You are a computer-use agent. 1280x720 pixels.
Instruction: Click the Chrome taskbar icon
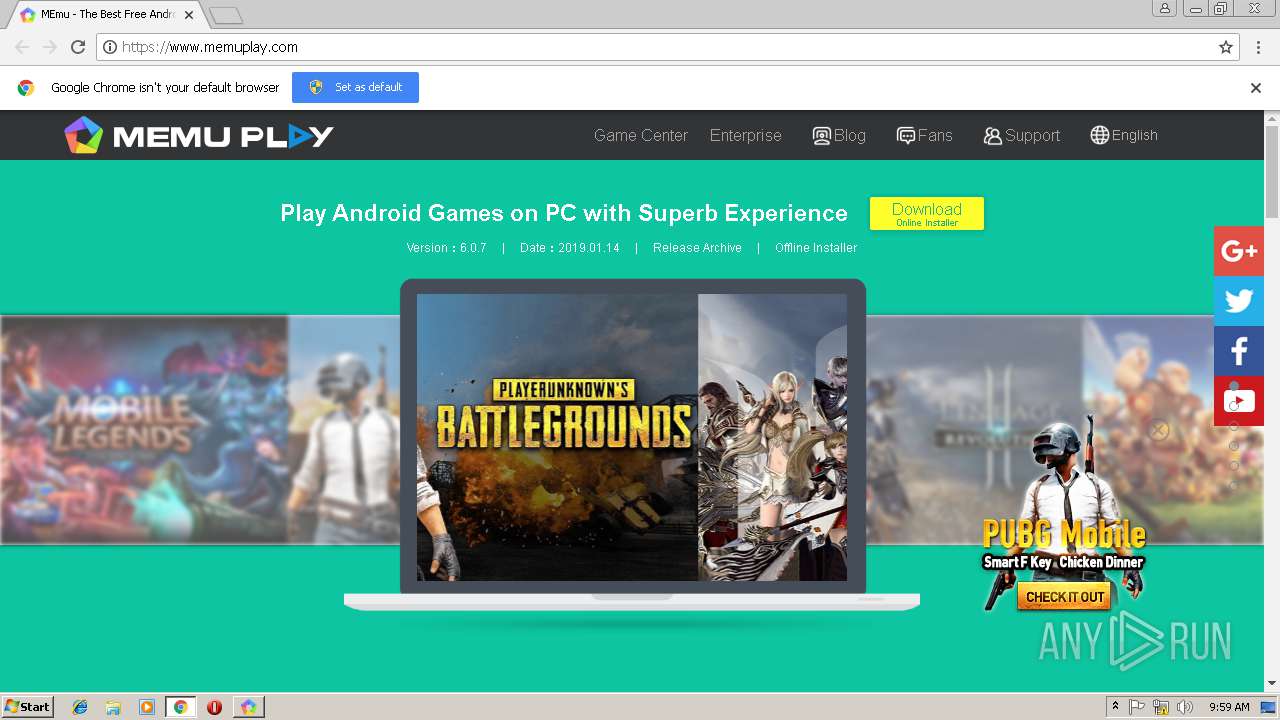tap(180, 707)
